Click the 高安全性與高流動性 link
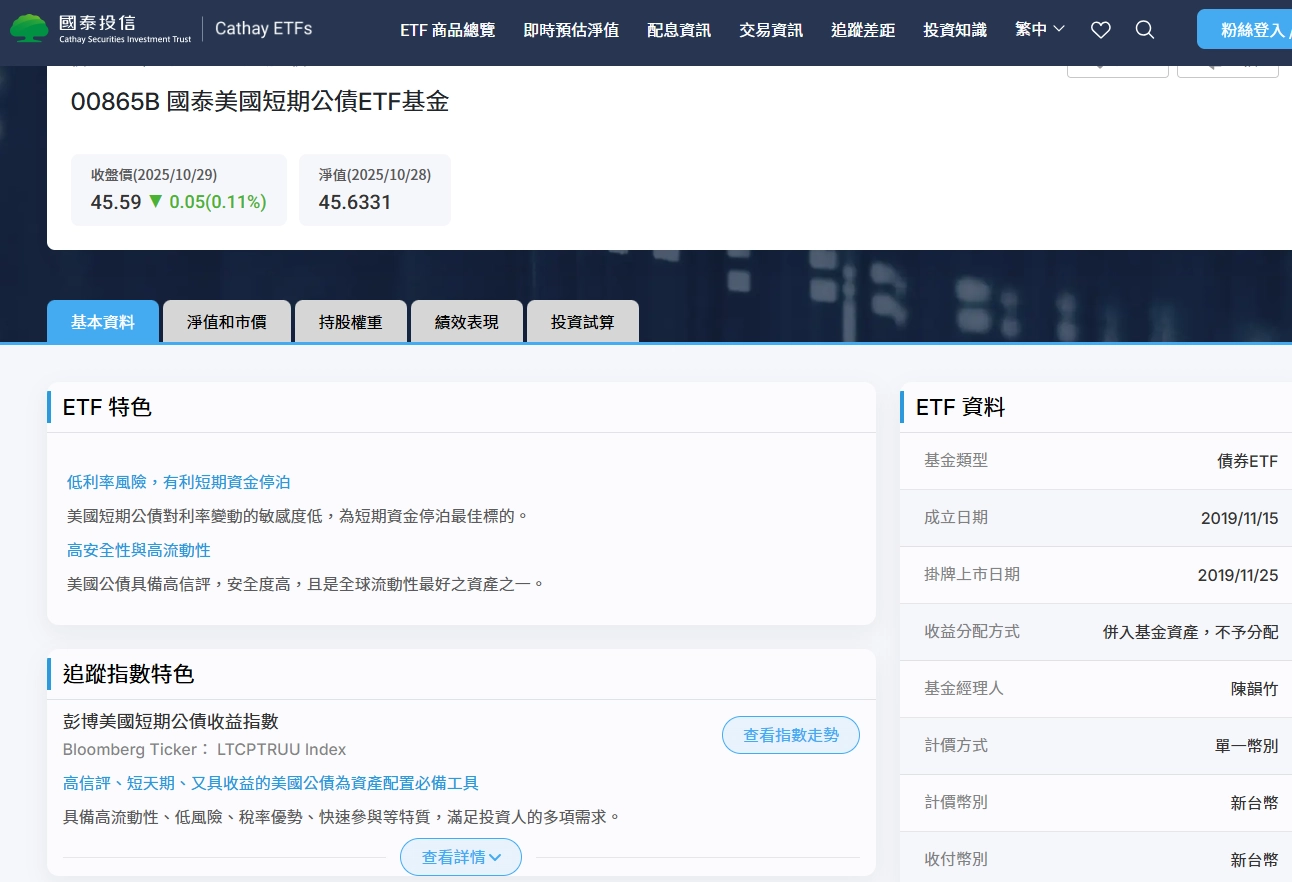1292x882 pixels. coord(139,550)
